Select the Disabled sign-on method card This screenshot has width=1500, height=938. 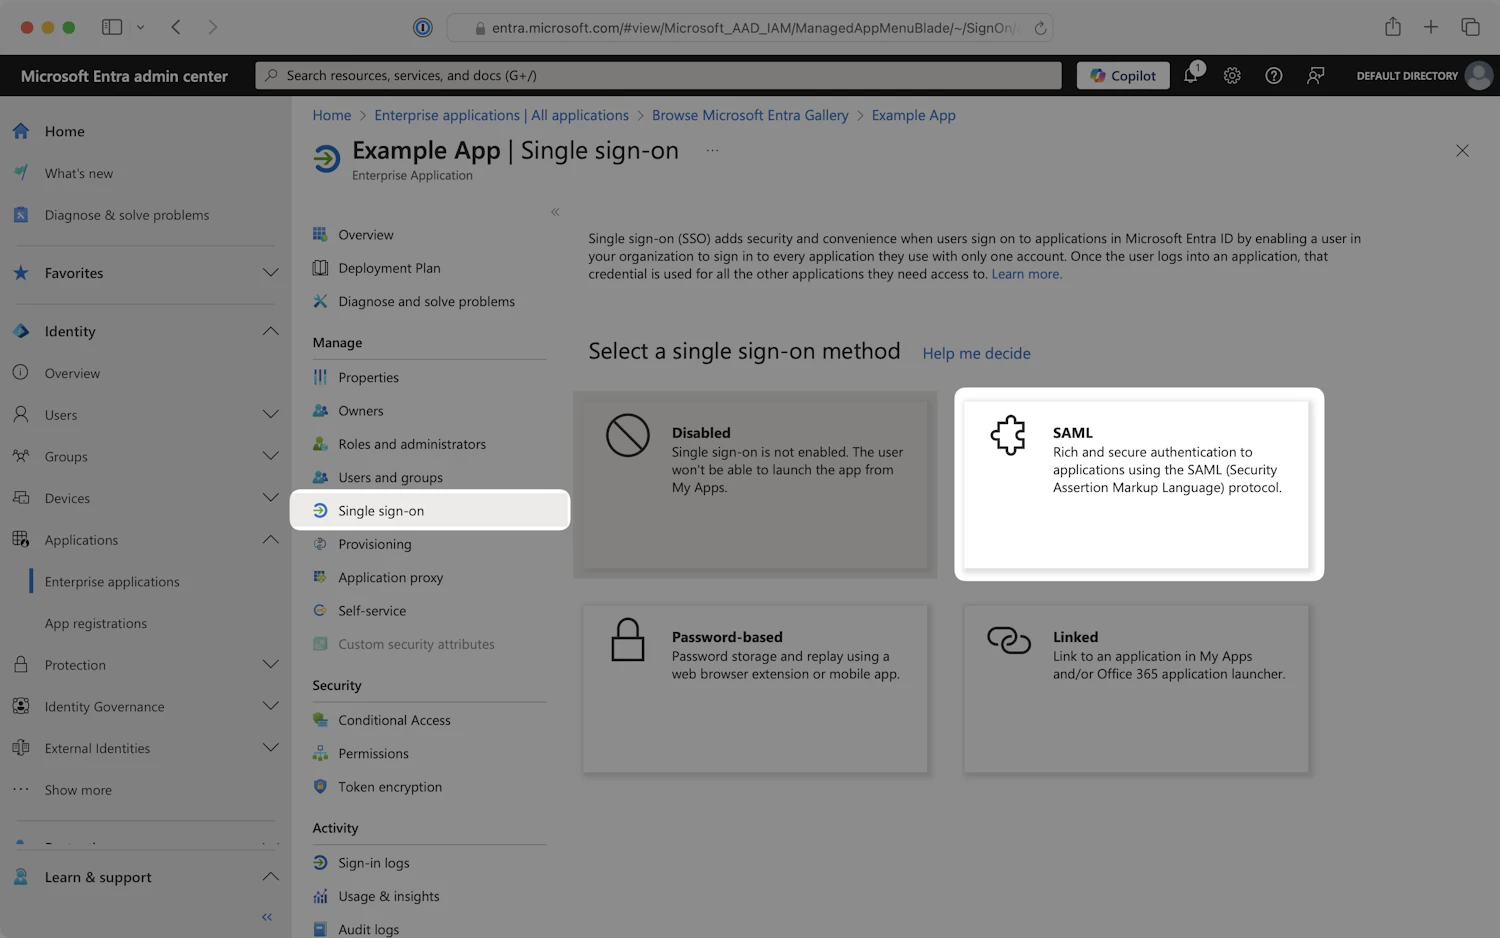755,484
